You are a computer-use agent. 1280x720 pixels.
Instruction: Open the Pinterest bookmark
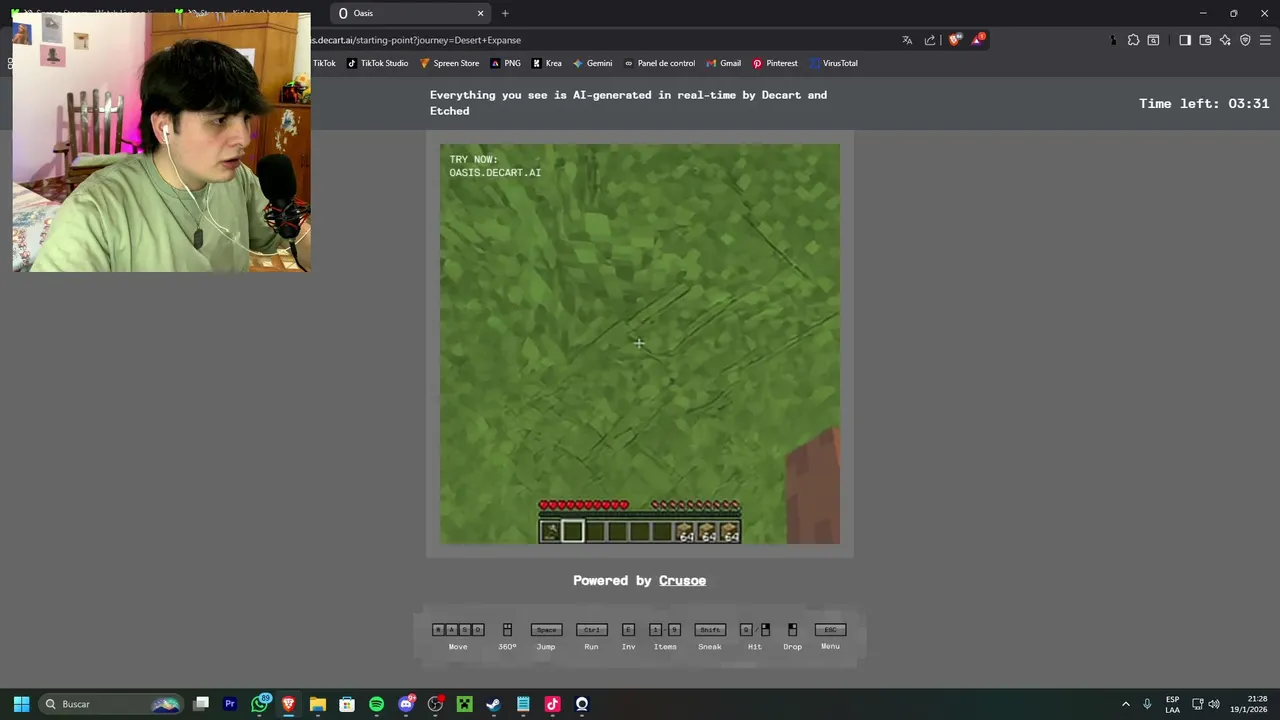click(775, 63)
